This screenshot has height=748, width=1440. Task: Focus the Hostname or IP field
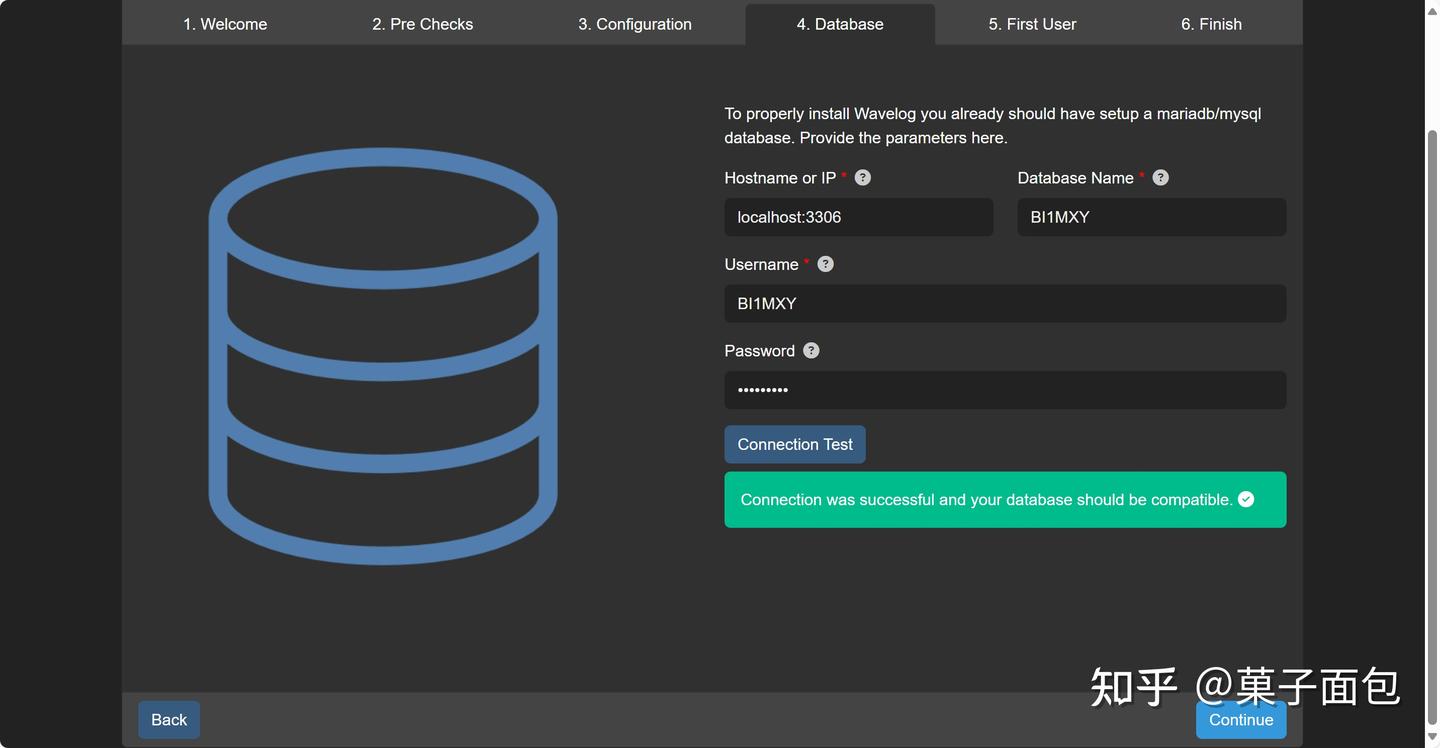[858, 217]
